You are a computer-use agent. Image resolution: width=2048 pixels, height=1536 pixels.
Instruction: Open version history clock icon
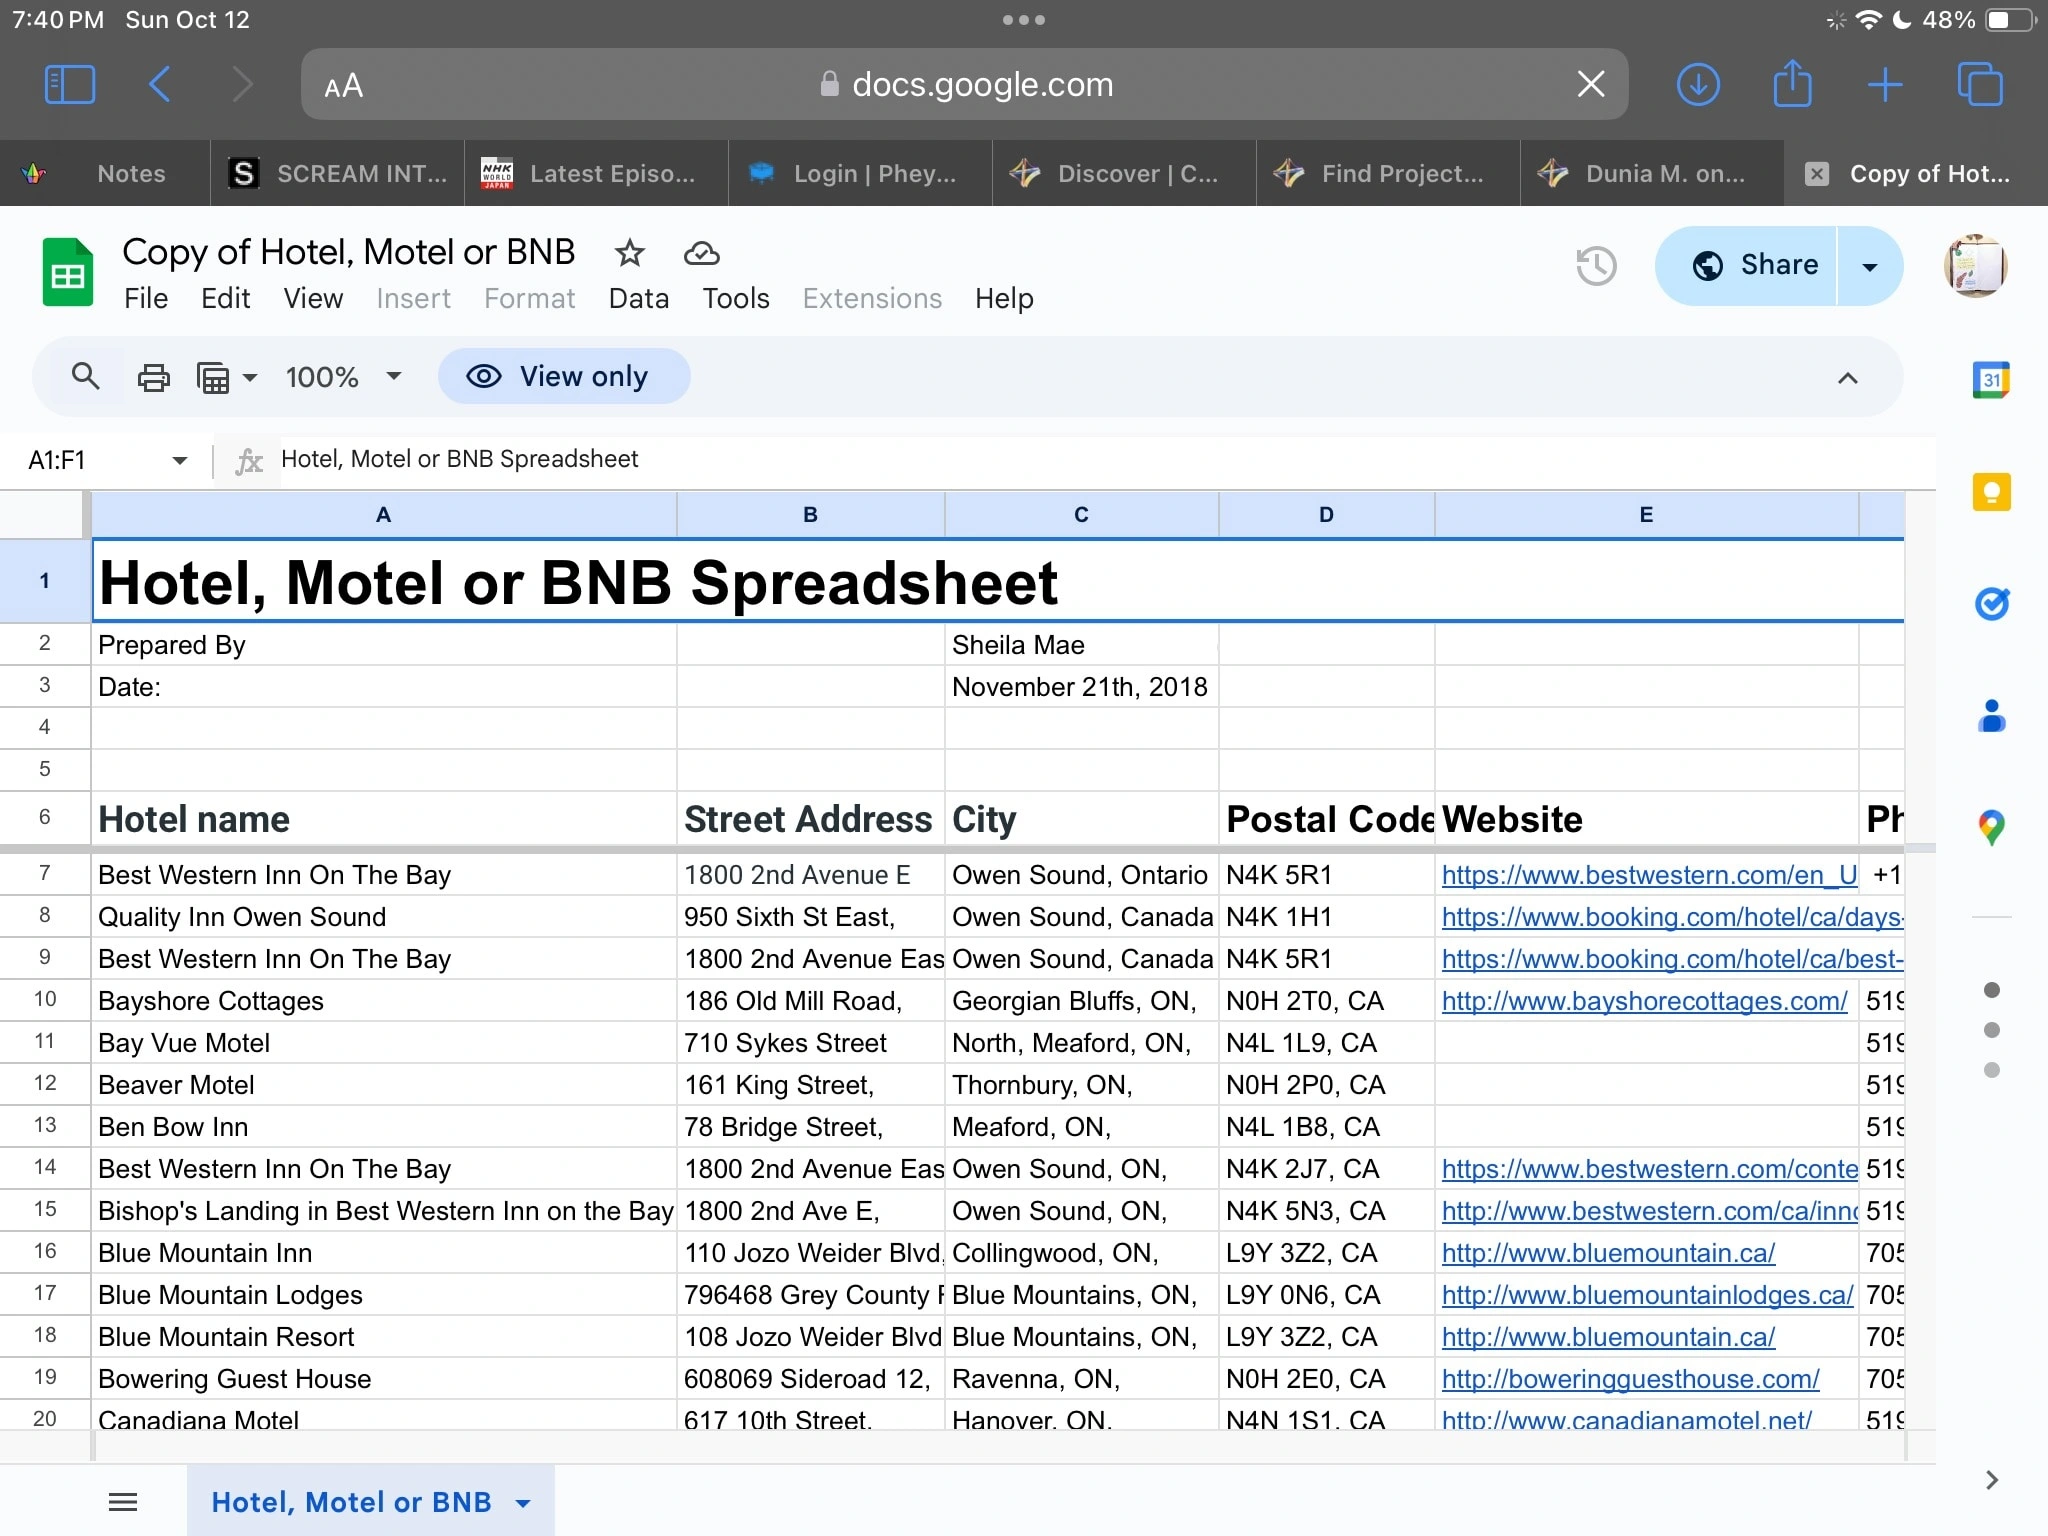pos(1596,266)
